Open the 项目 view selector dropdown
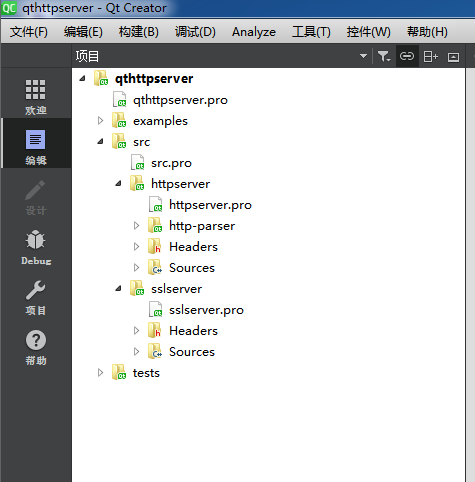 [363, 56]
